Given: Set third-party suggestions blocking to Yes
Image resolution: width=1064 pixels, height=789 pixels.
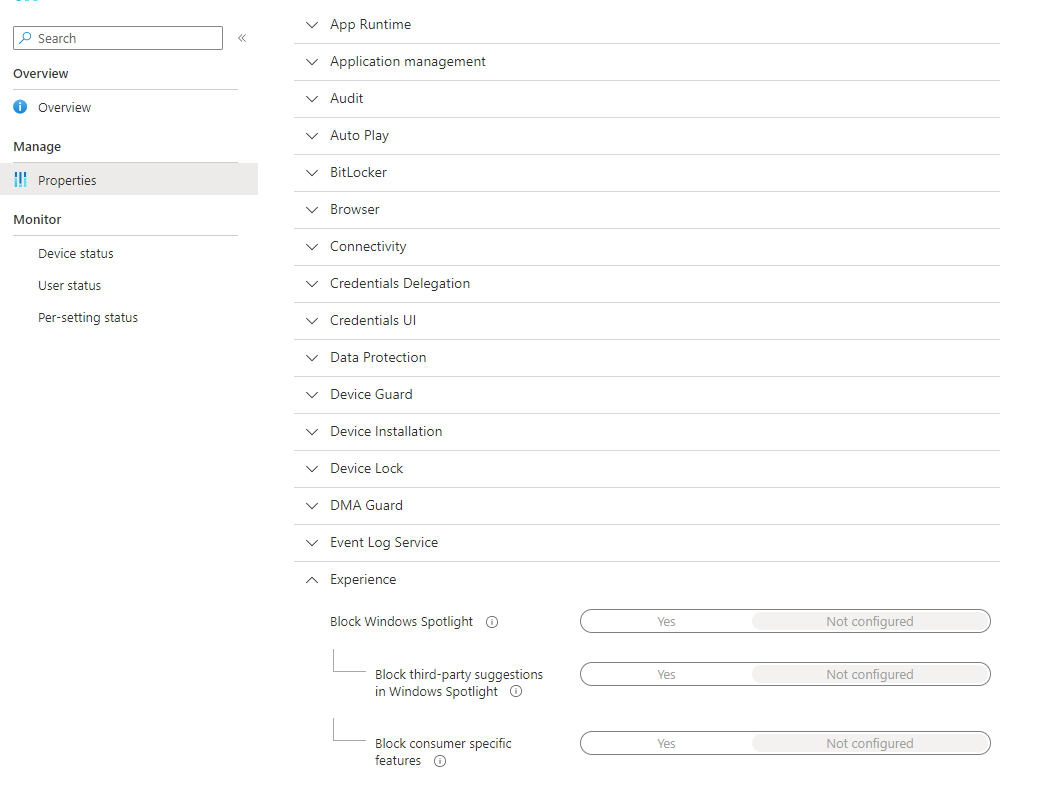Looking at the screenshot, I should [x=666, y=675].
